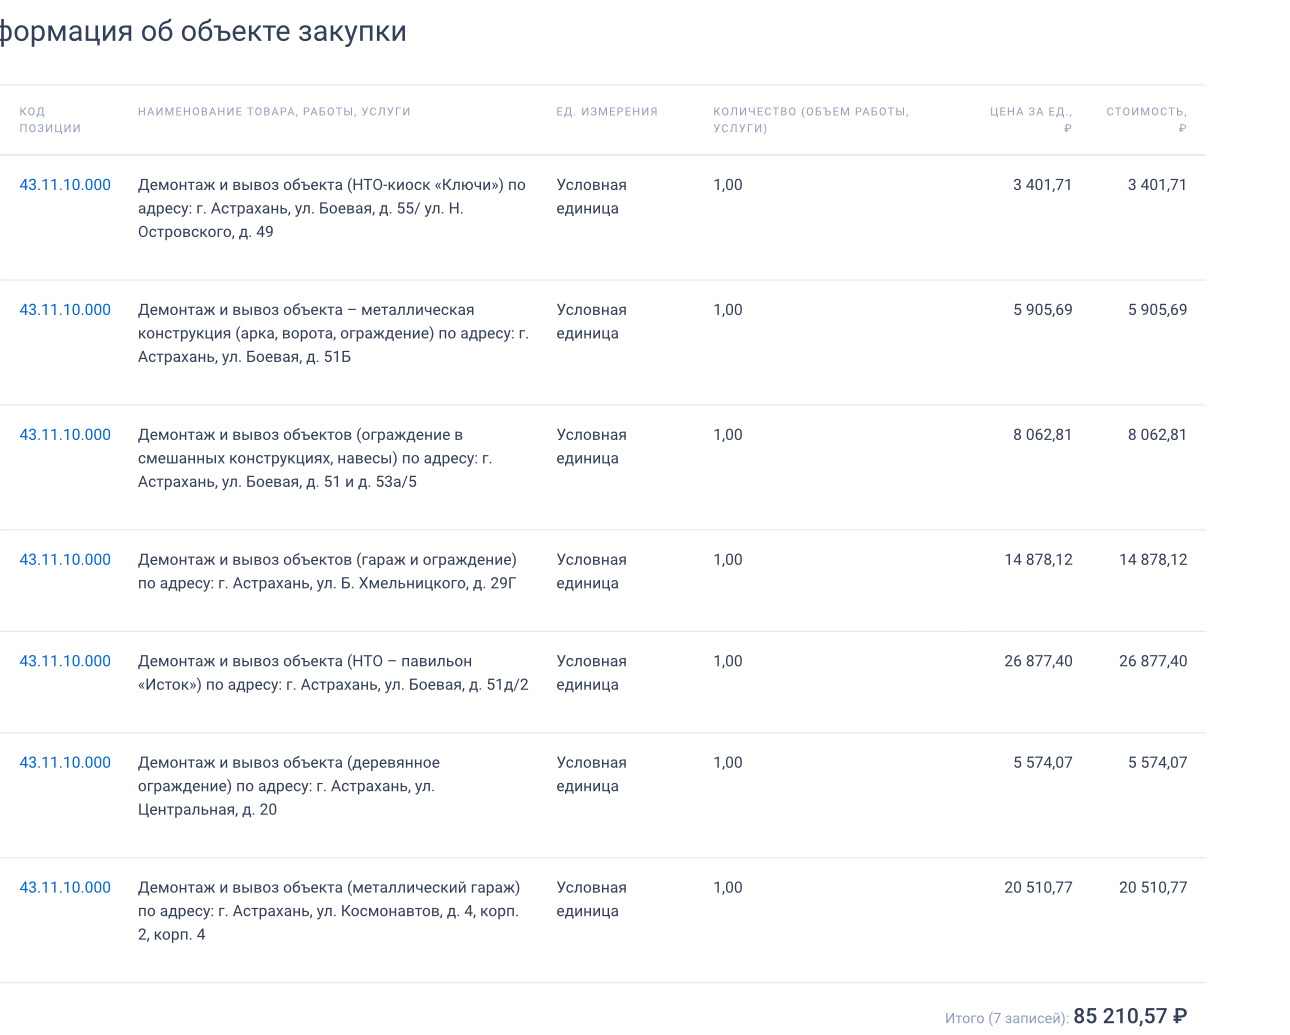Click the «Стоимость, ₽» column header

(1146, 119)
